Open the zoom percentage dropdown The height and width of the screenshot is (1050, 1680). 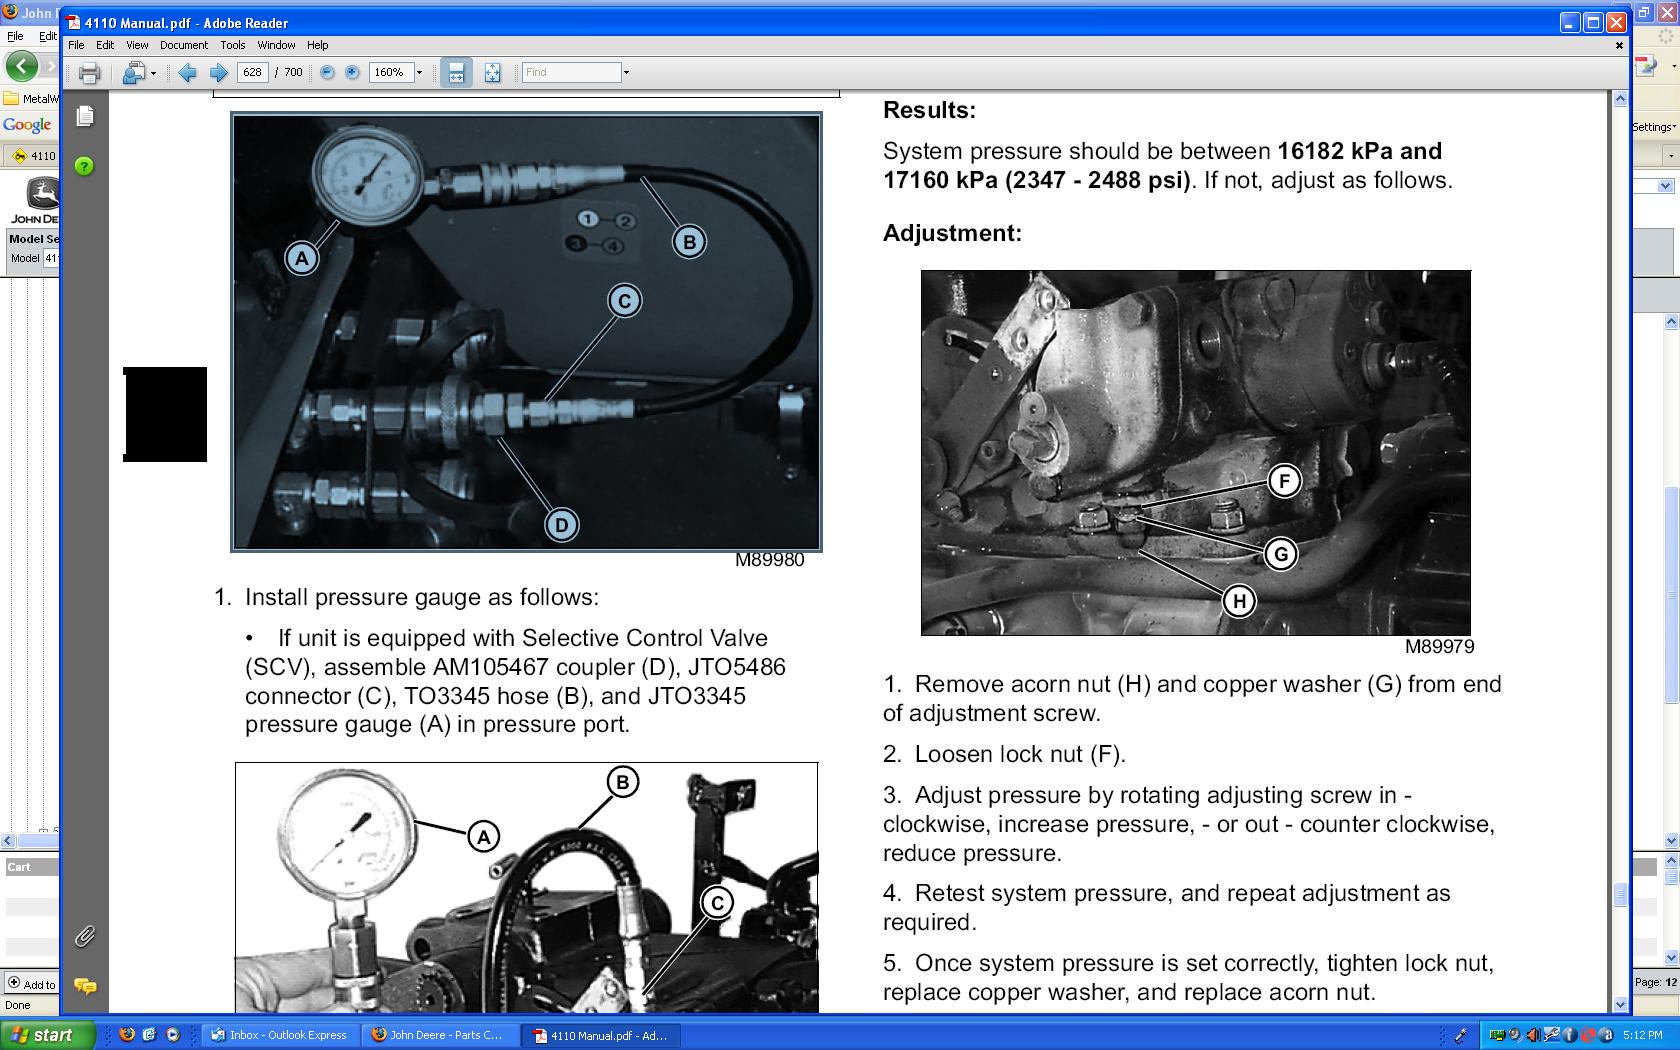coord(419,73)
